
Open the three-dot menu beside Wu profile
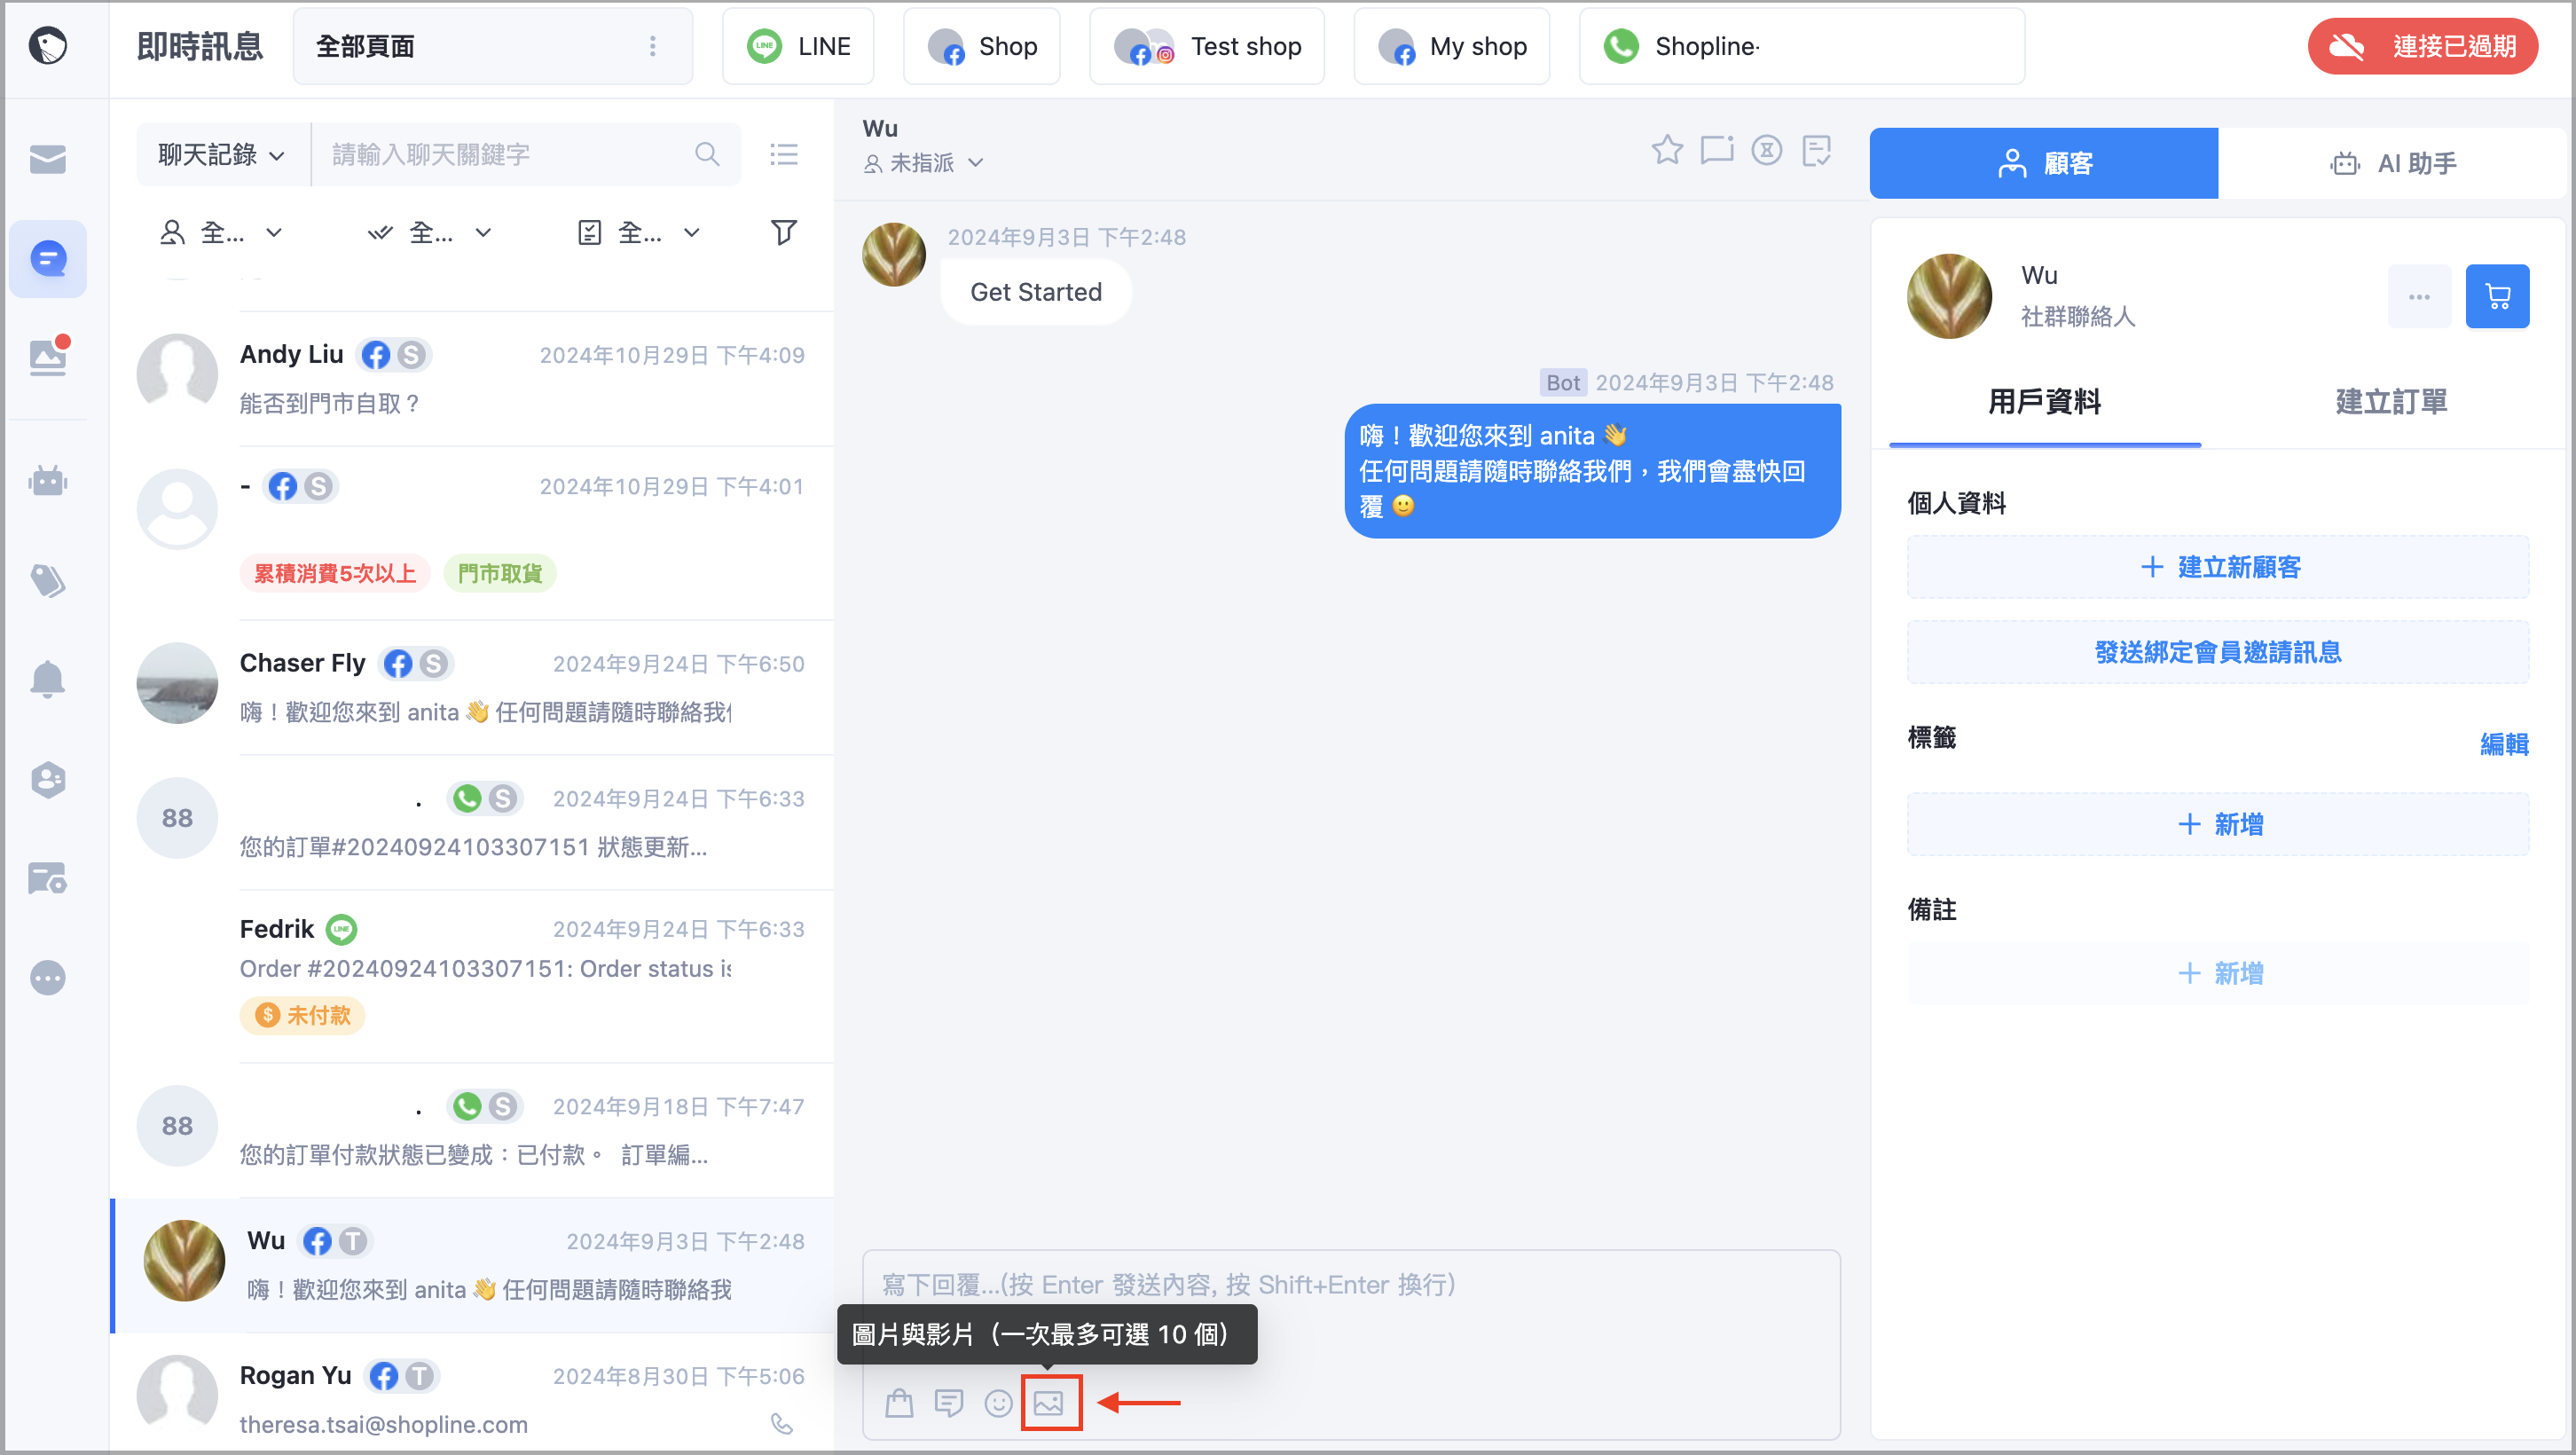click(x=2419, y=296)
